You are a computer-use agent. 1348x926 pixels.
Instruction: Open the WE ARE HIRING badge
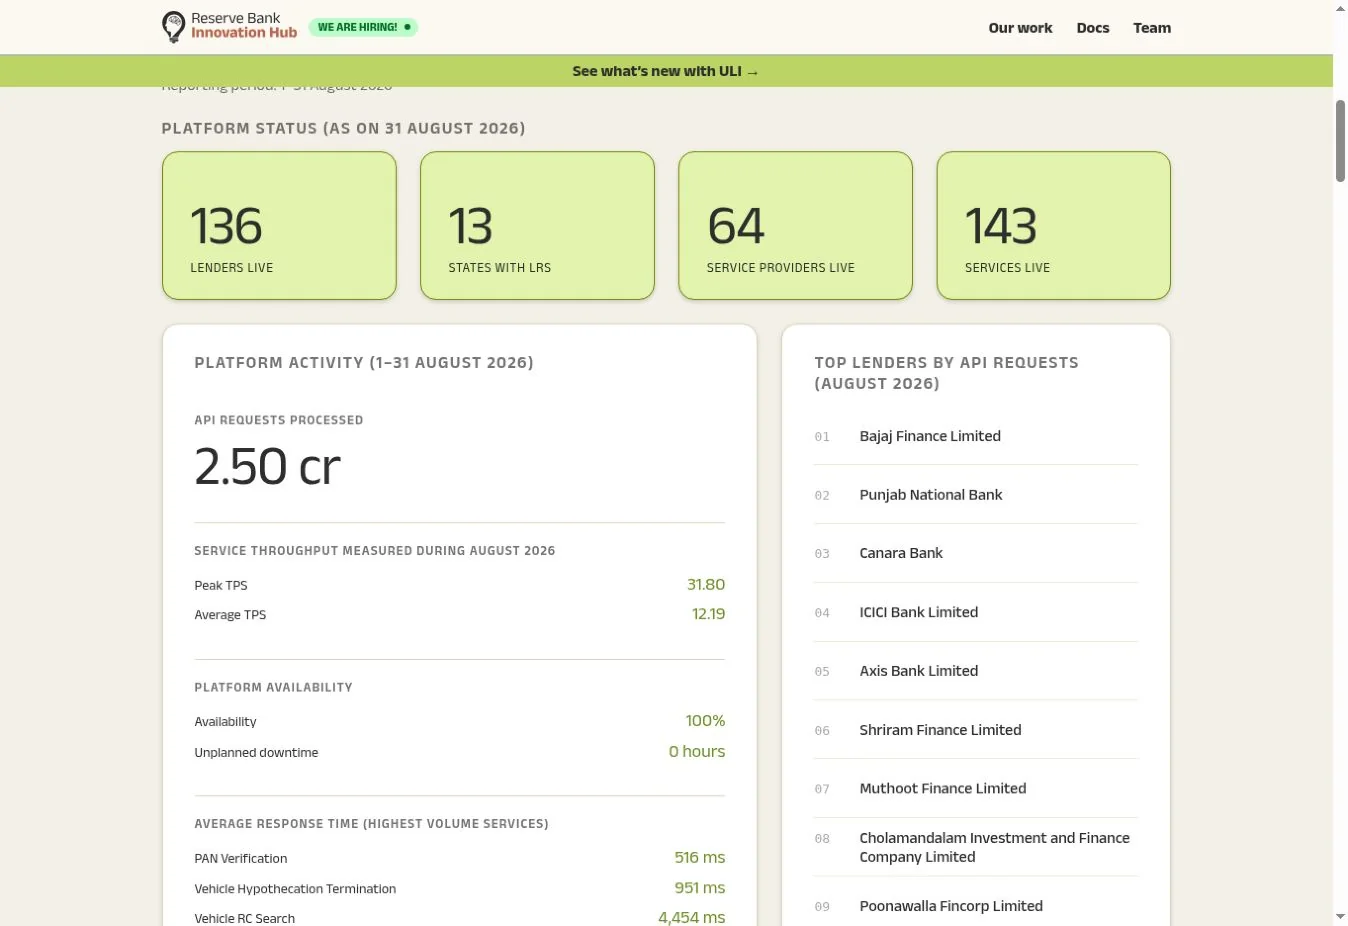(363, 27)
